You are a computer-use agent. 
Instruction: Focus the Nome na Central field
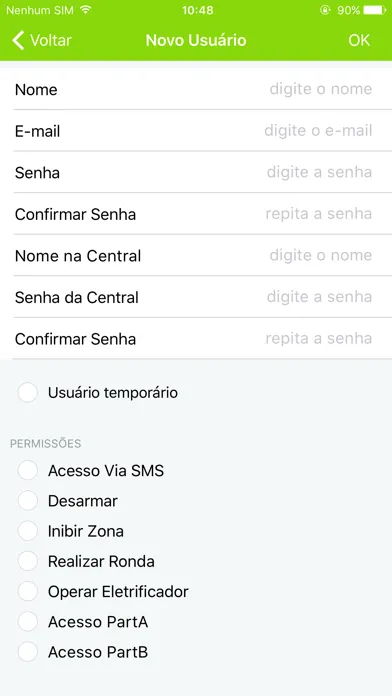coord(196,256)
